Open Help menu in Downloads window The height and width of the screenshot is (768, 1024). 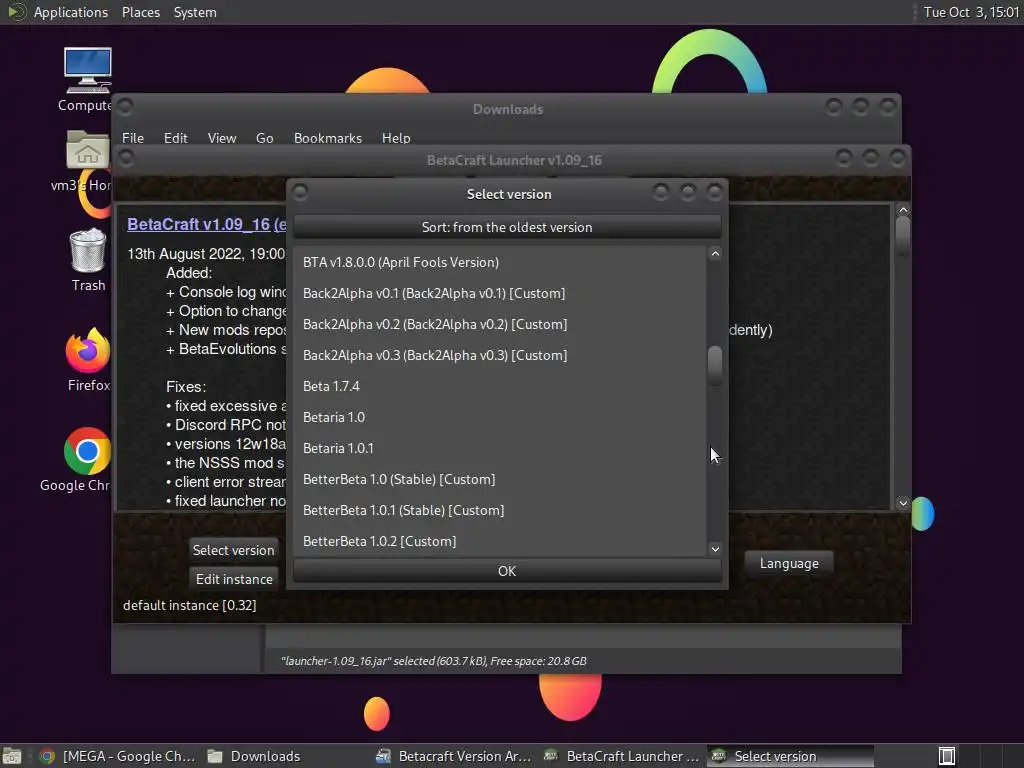pos(396,138)
